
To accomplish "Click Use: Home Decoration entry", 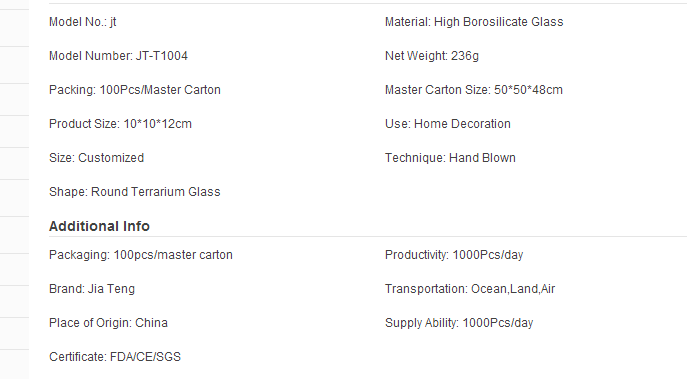I will (448, 124).
